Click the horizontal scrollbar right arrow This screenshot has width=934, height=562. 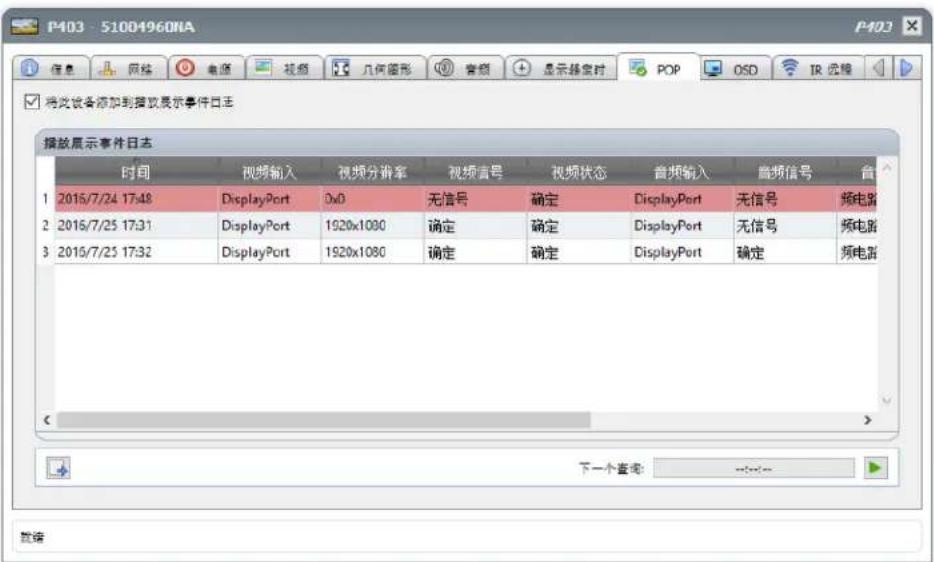[x=868, y=420]
